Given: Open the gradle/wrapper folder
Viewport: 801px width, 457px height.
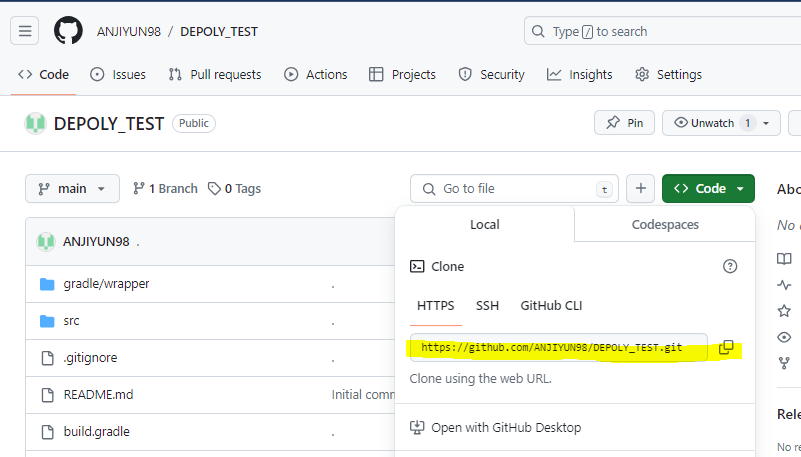Looking at the screenshot, I should click(106, 283).
